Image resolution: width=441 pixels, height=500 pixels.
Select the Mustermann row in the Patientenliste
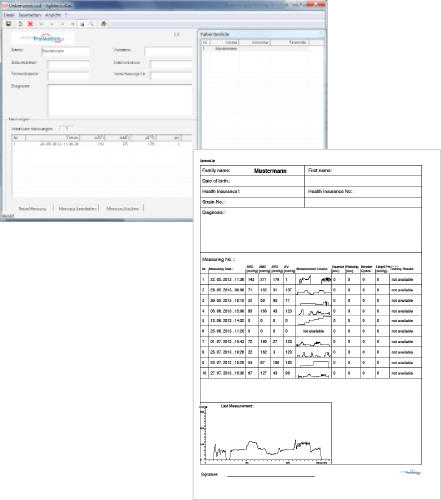(255, 49)
